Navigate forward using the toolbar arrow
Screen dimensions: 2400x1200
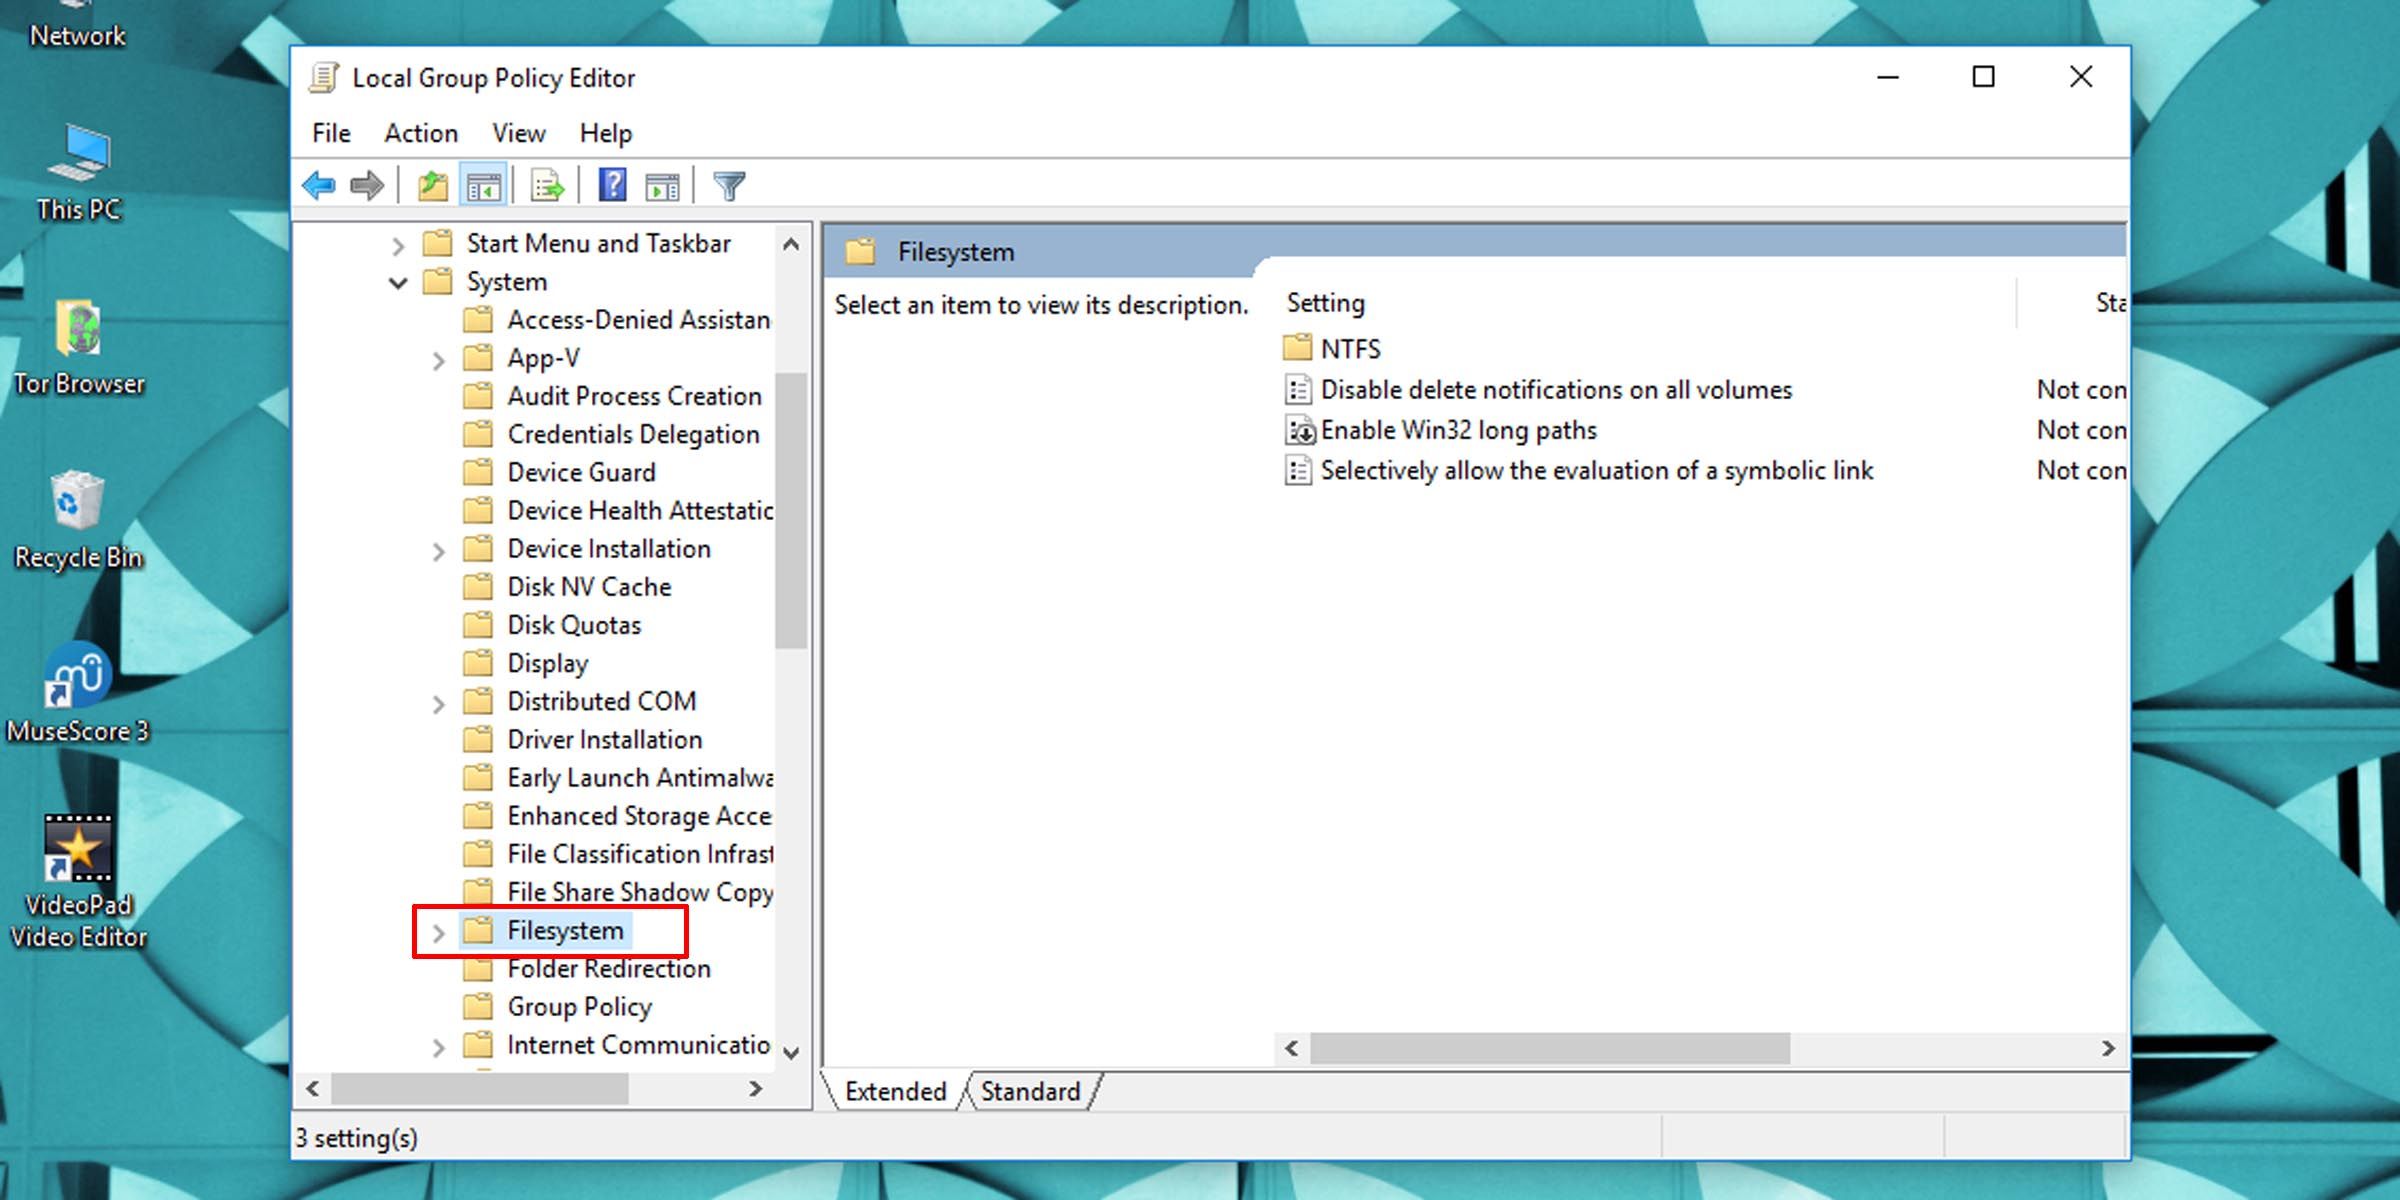point(367,184)
